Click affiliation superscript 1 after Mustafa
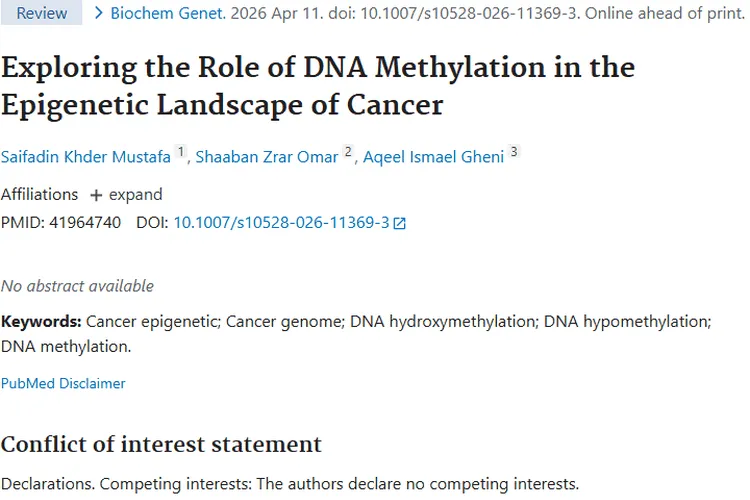750x500 pixels. tap(181, 152)
